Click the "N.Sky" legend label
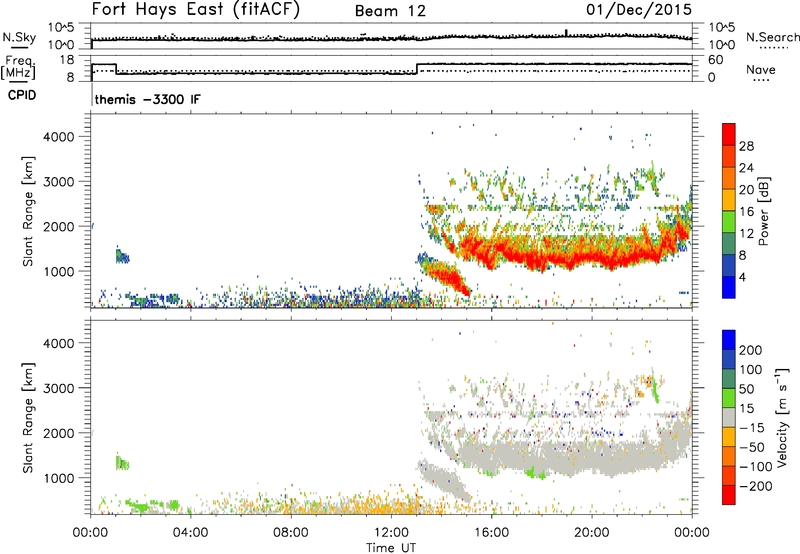Image resolution: width=800 pixels, height=554 pixels. tap(19, 38)
